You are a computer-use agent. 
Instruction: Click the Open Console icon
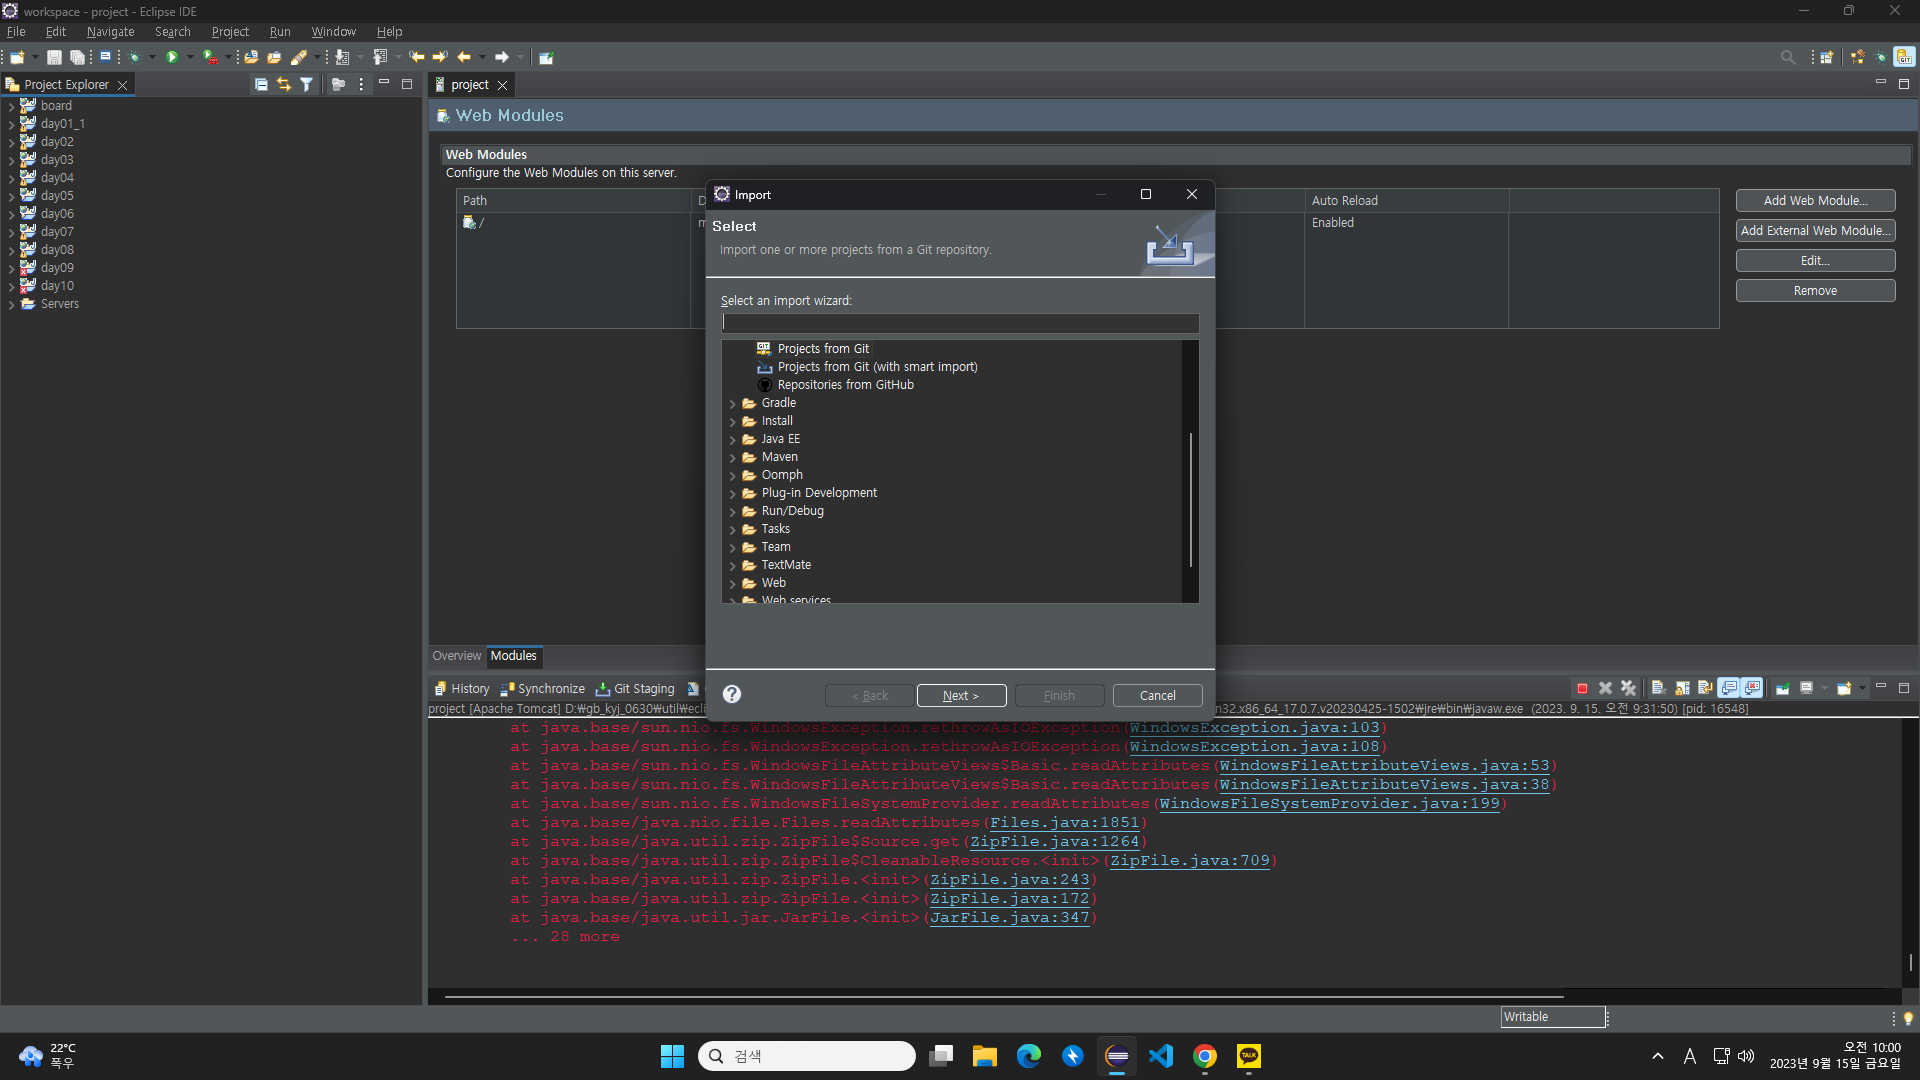click(1844, 688)
